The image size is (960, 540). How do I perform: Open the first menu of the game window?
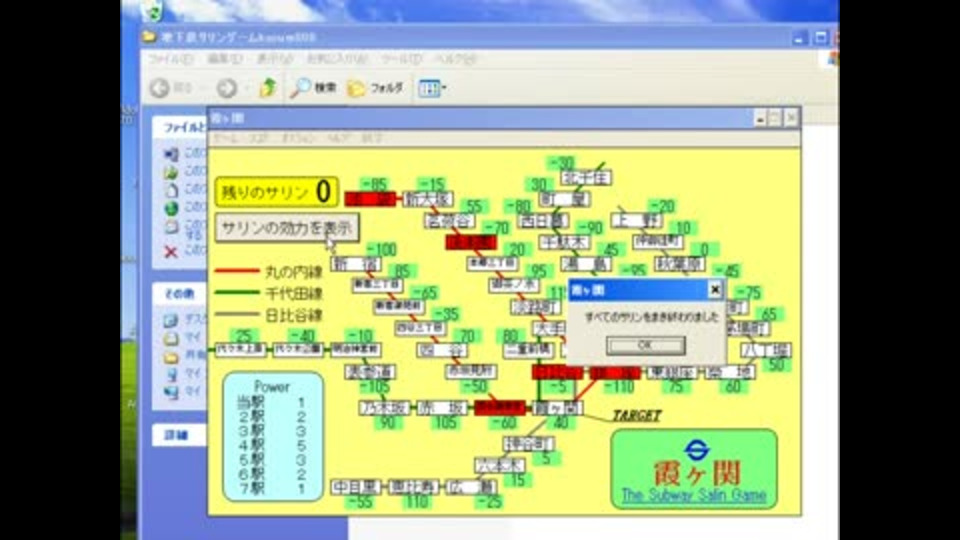click(225, 138)
